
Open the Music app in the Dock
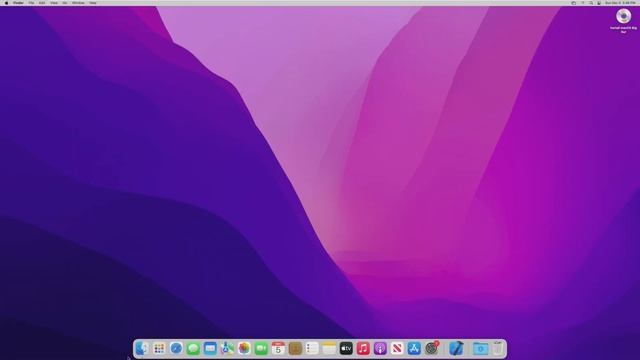coord(363,349)
